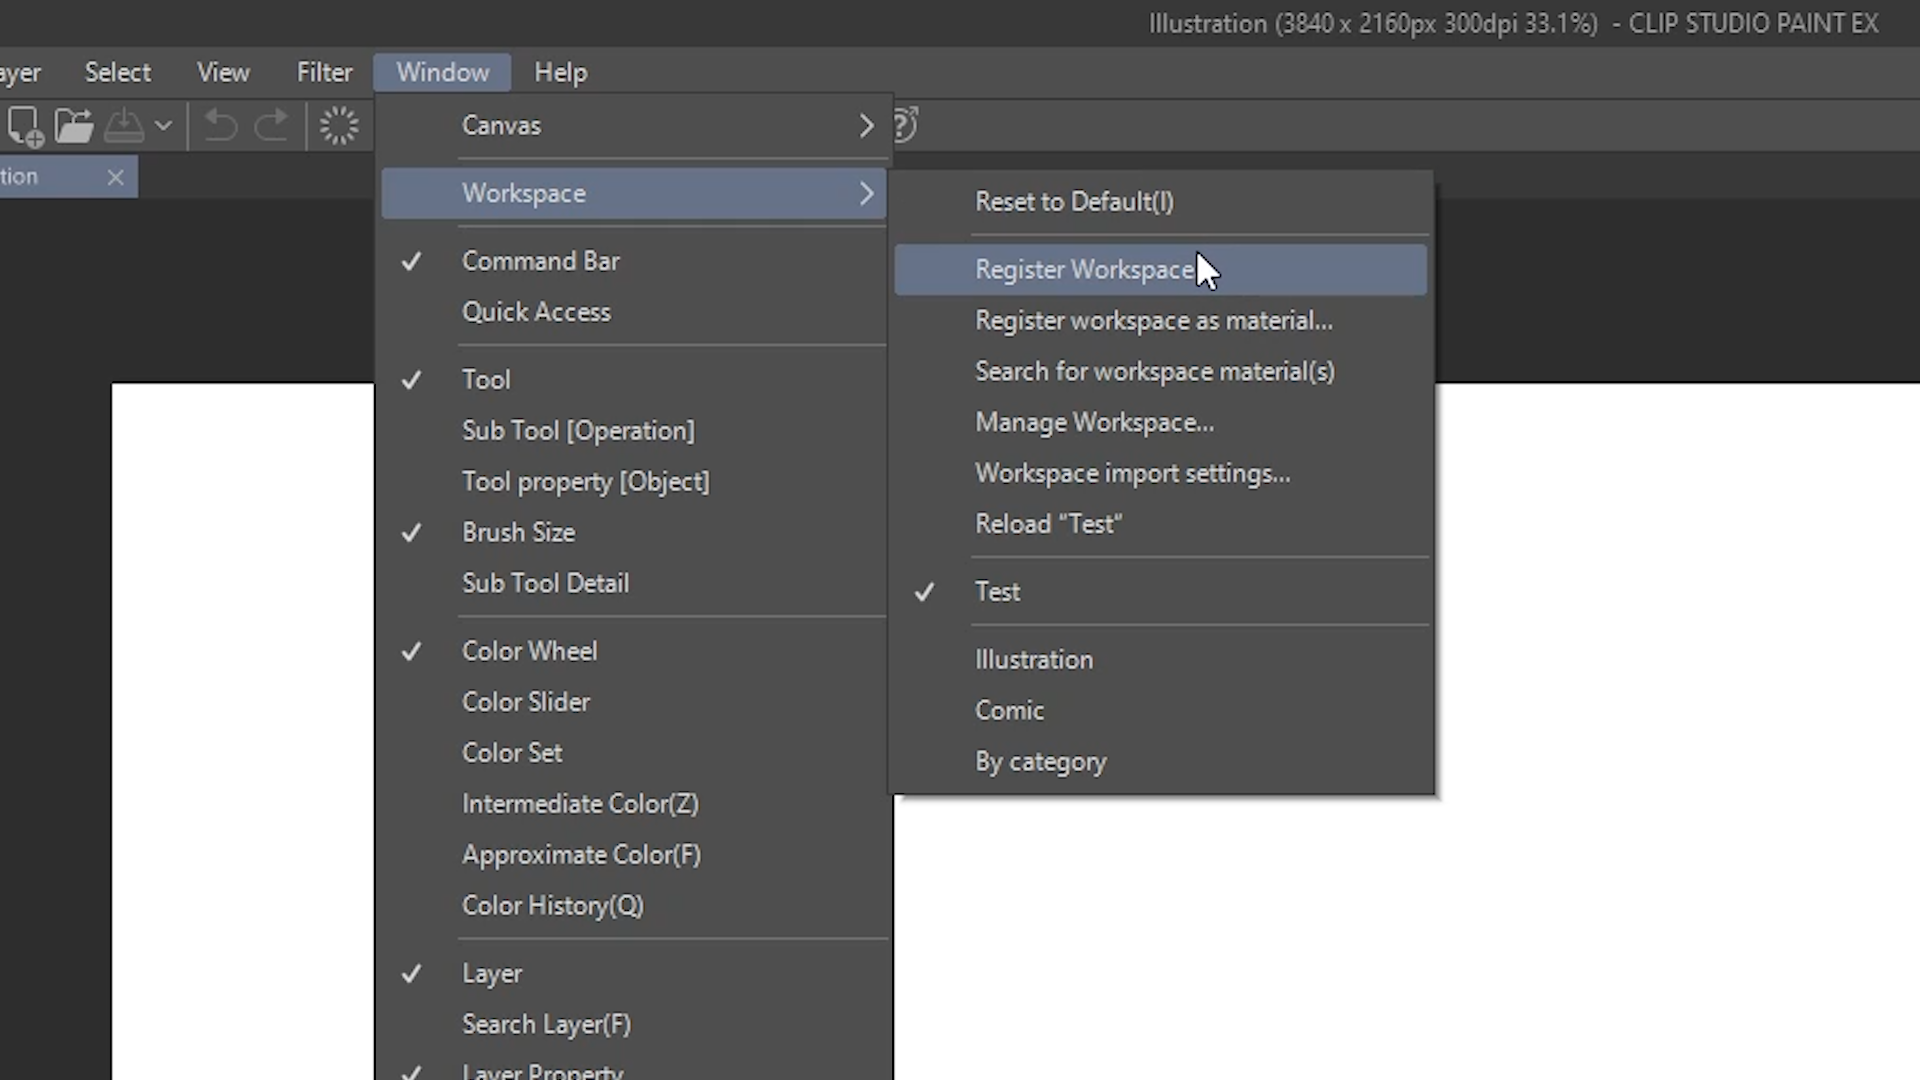Click the Redo arrow icon
This screenshot has width=1920, height=1080.
click(x=271, y=127)
